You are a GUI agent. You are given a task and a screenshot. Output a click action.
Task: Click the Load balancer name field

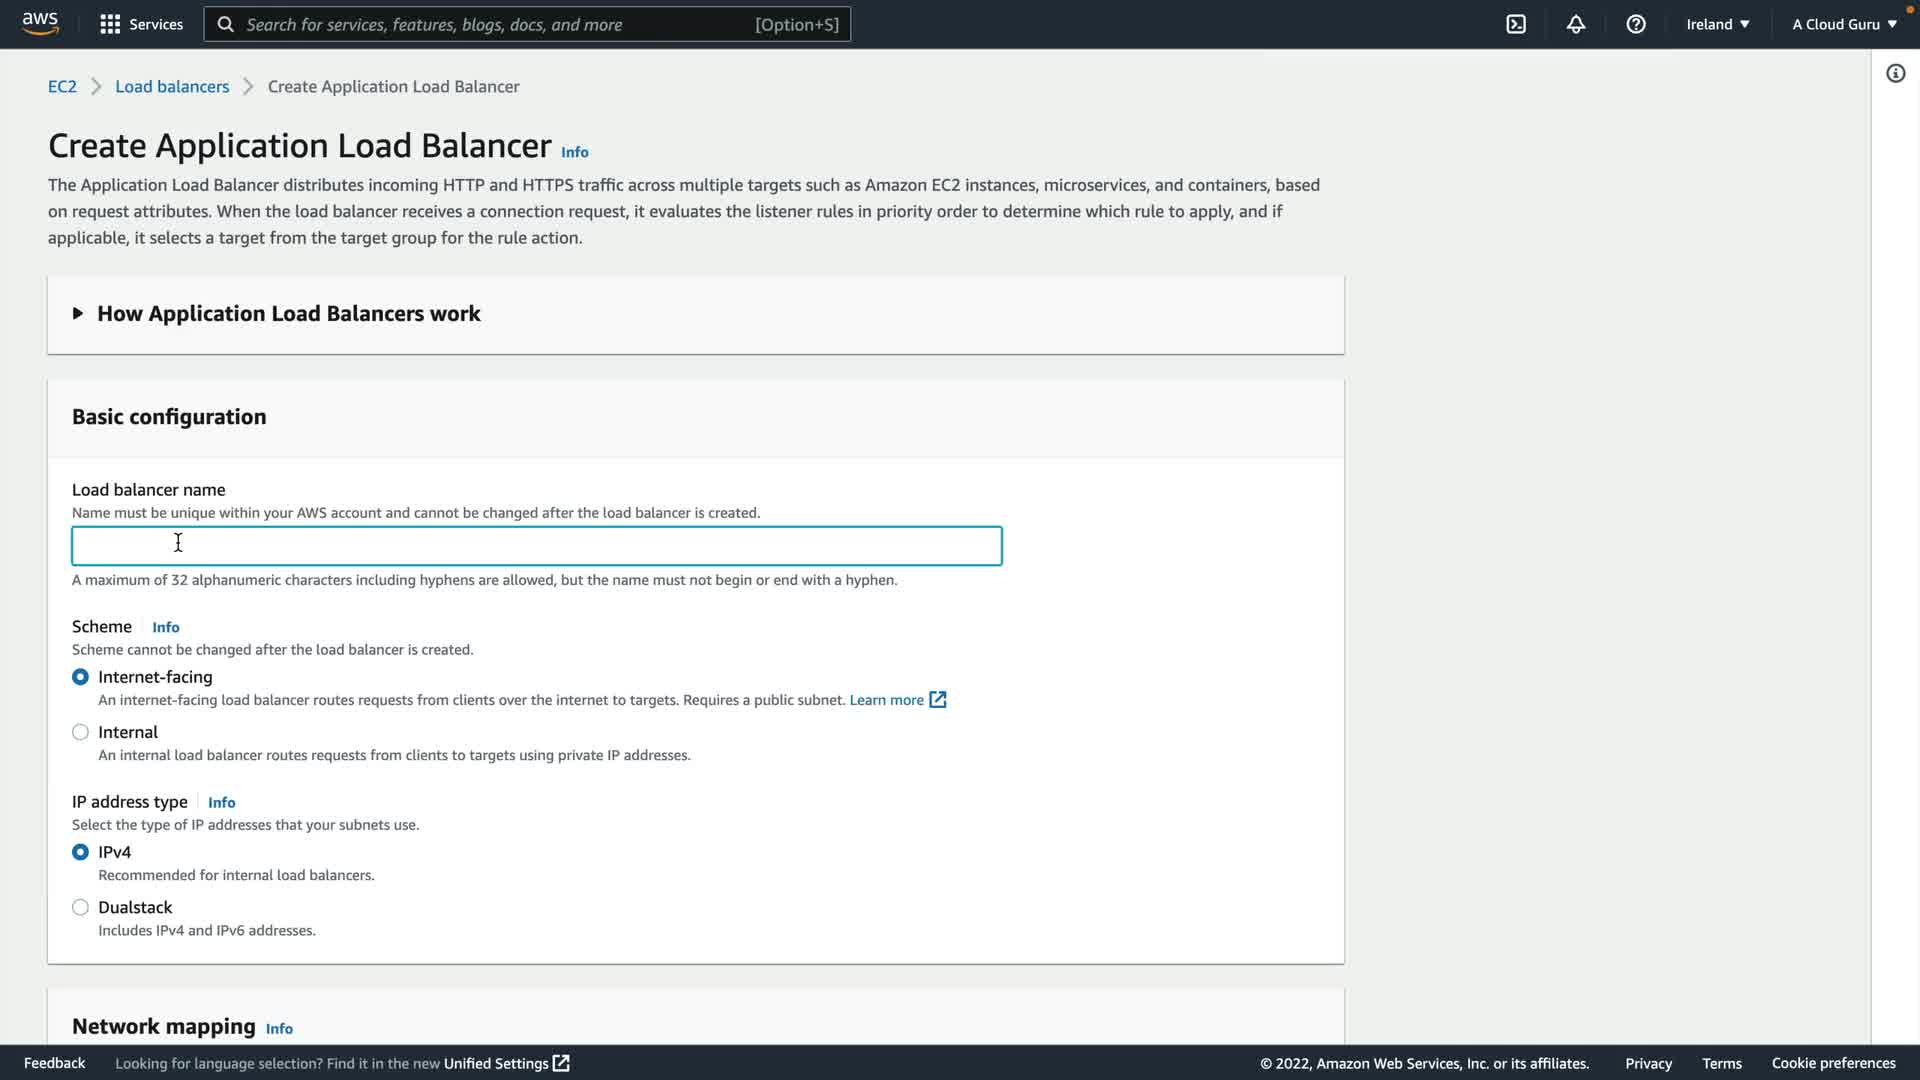tap(536, 546)
